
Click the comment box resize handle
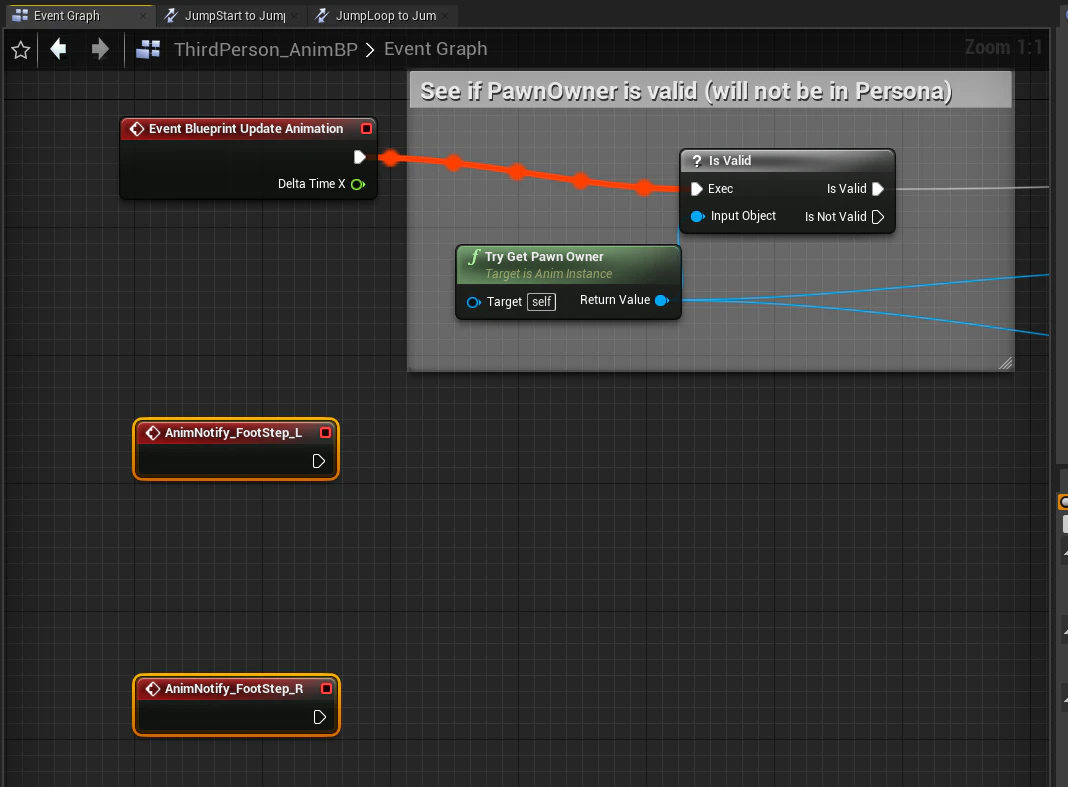coord(1005,363)
